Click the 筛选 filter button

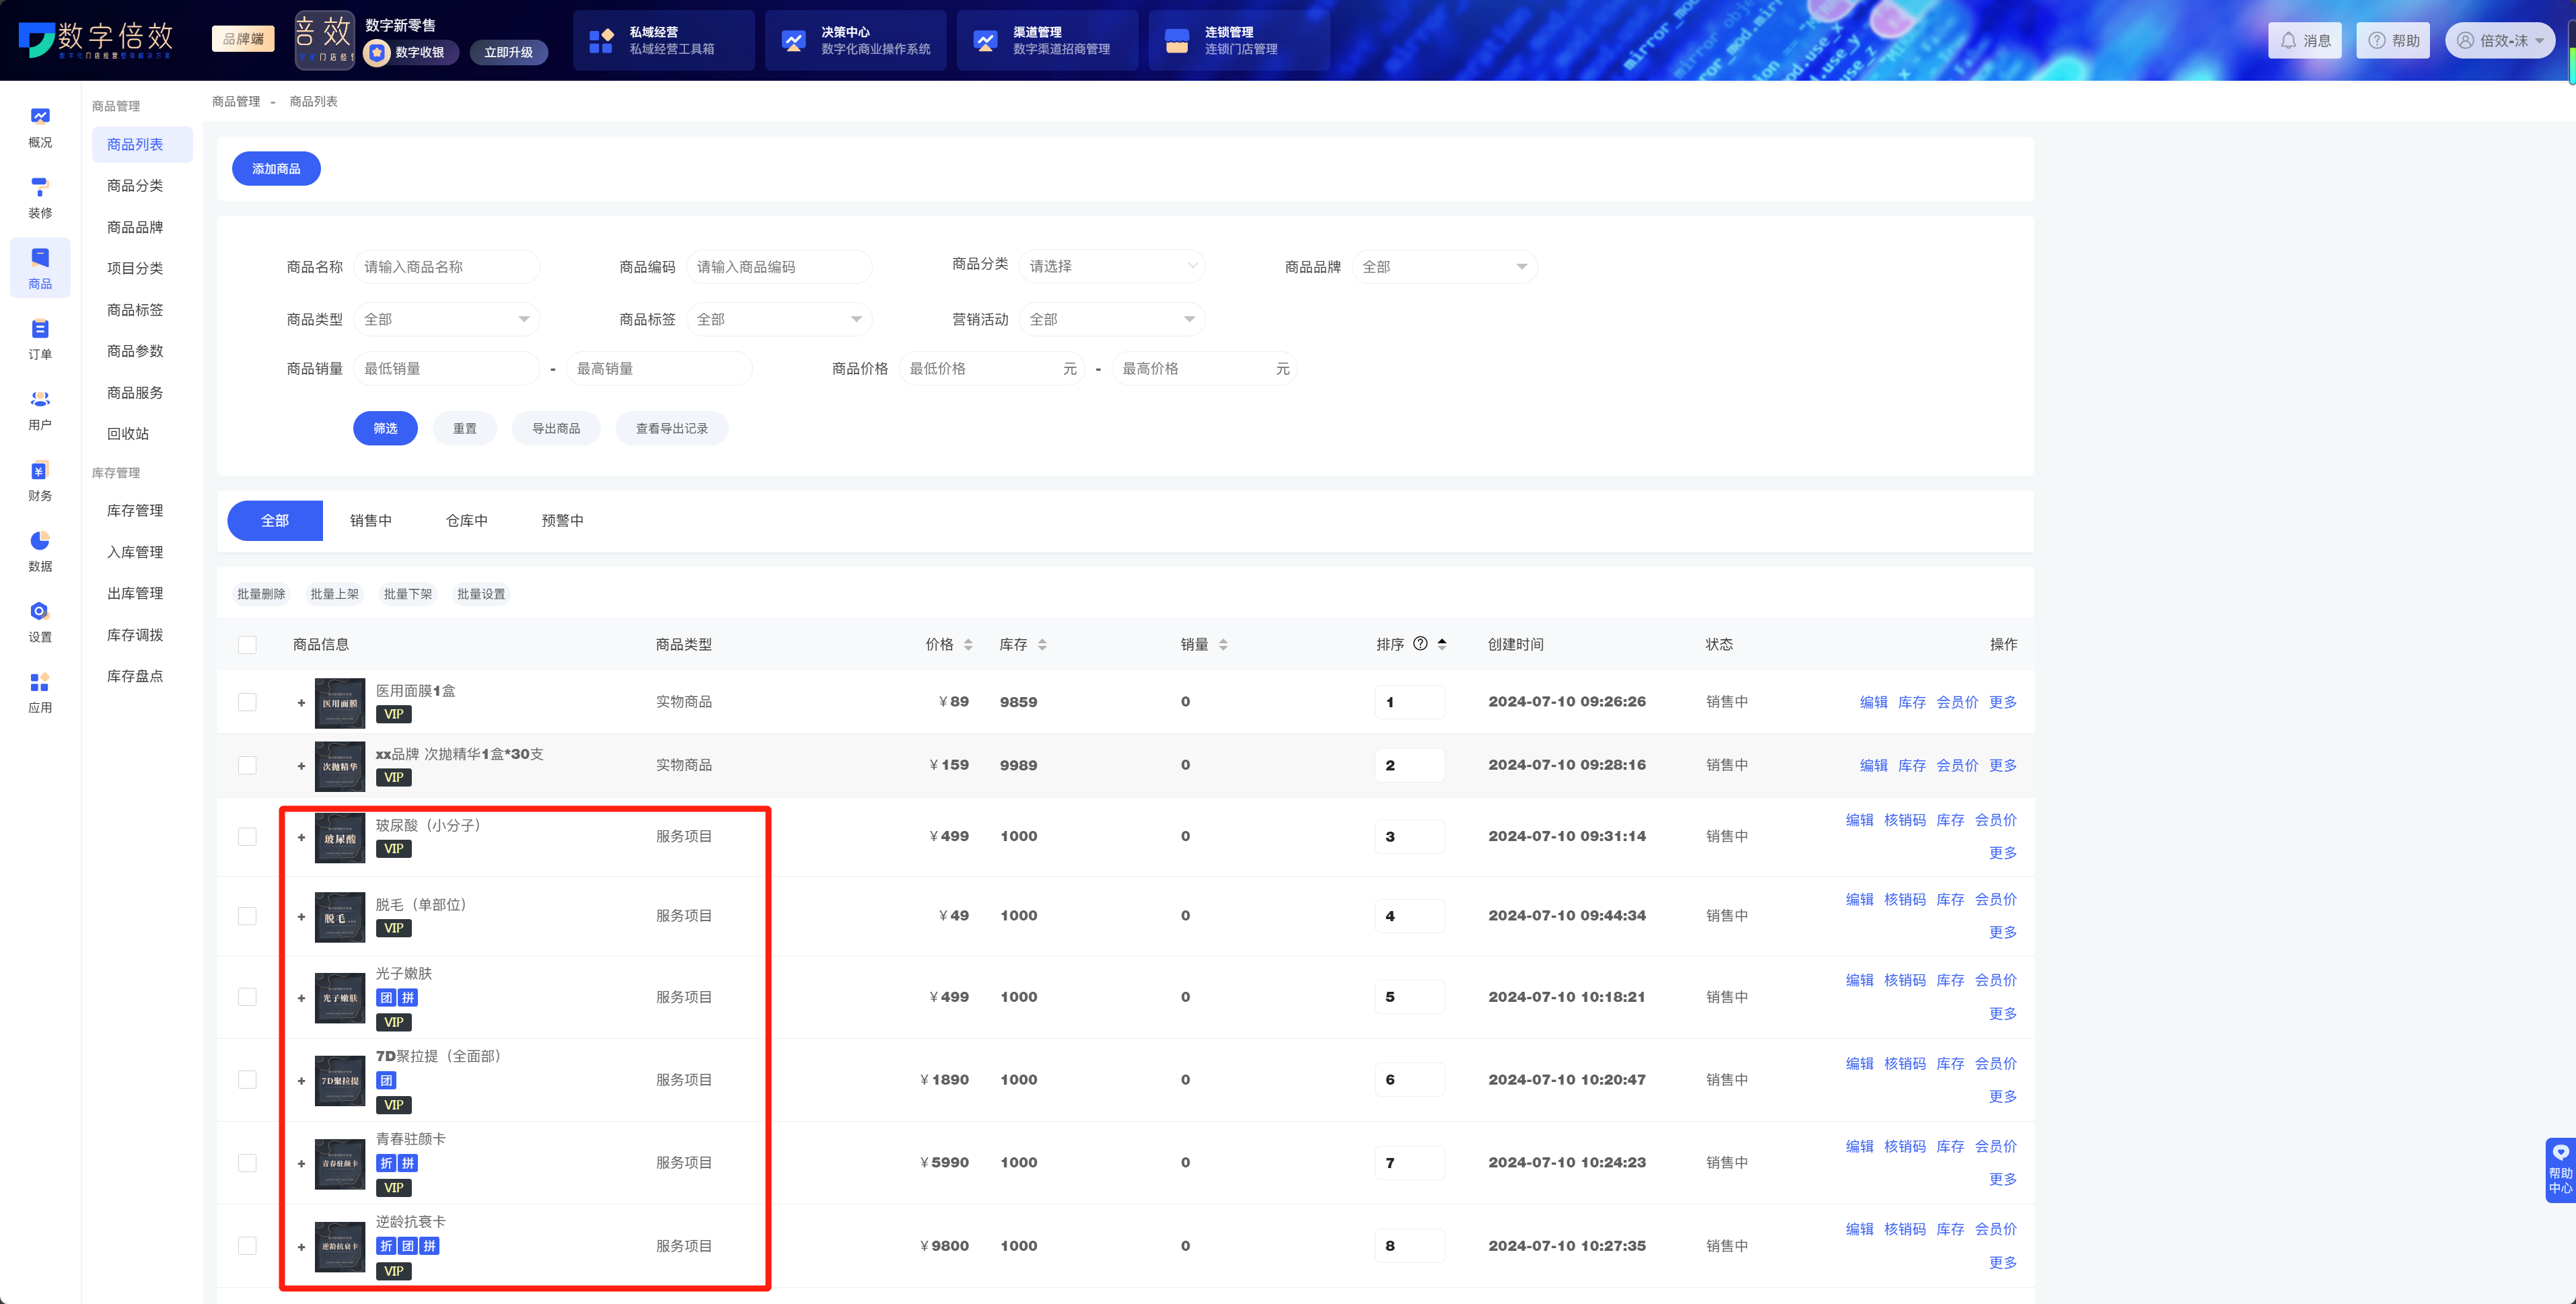[385, 428]
